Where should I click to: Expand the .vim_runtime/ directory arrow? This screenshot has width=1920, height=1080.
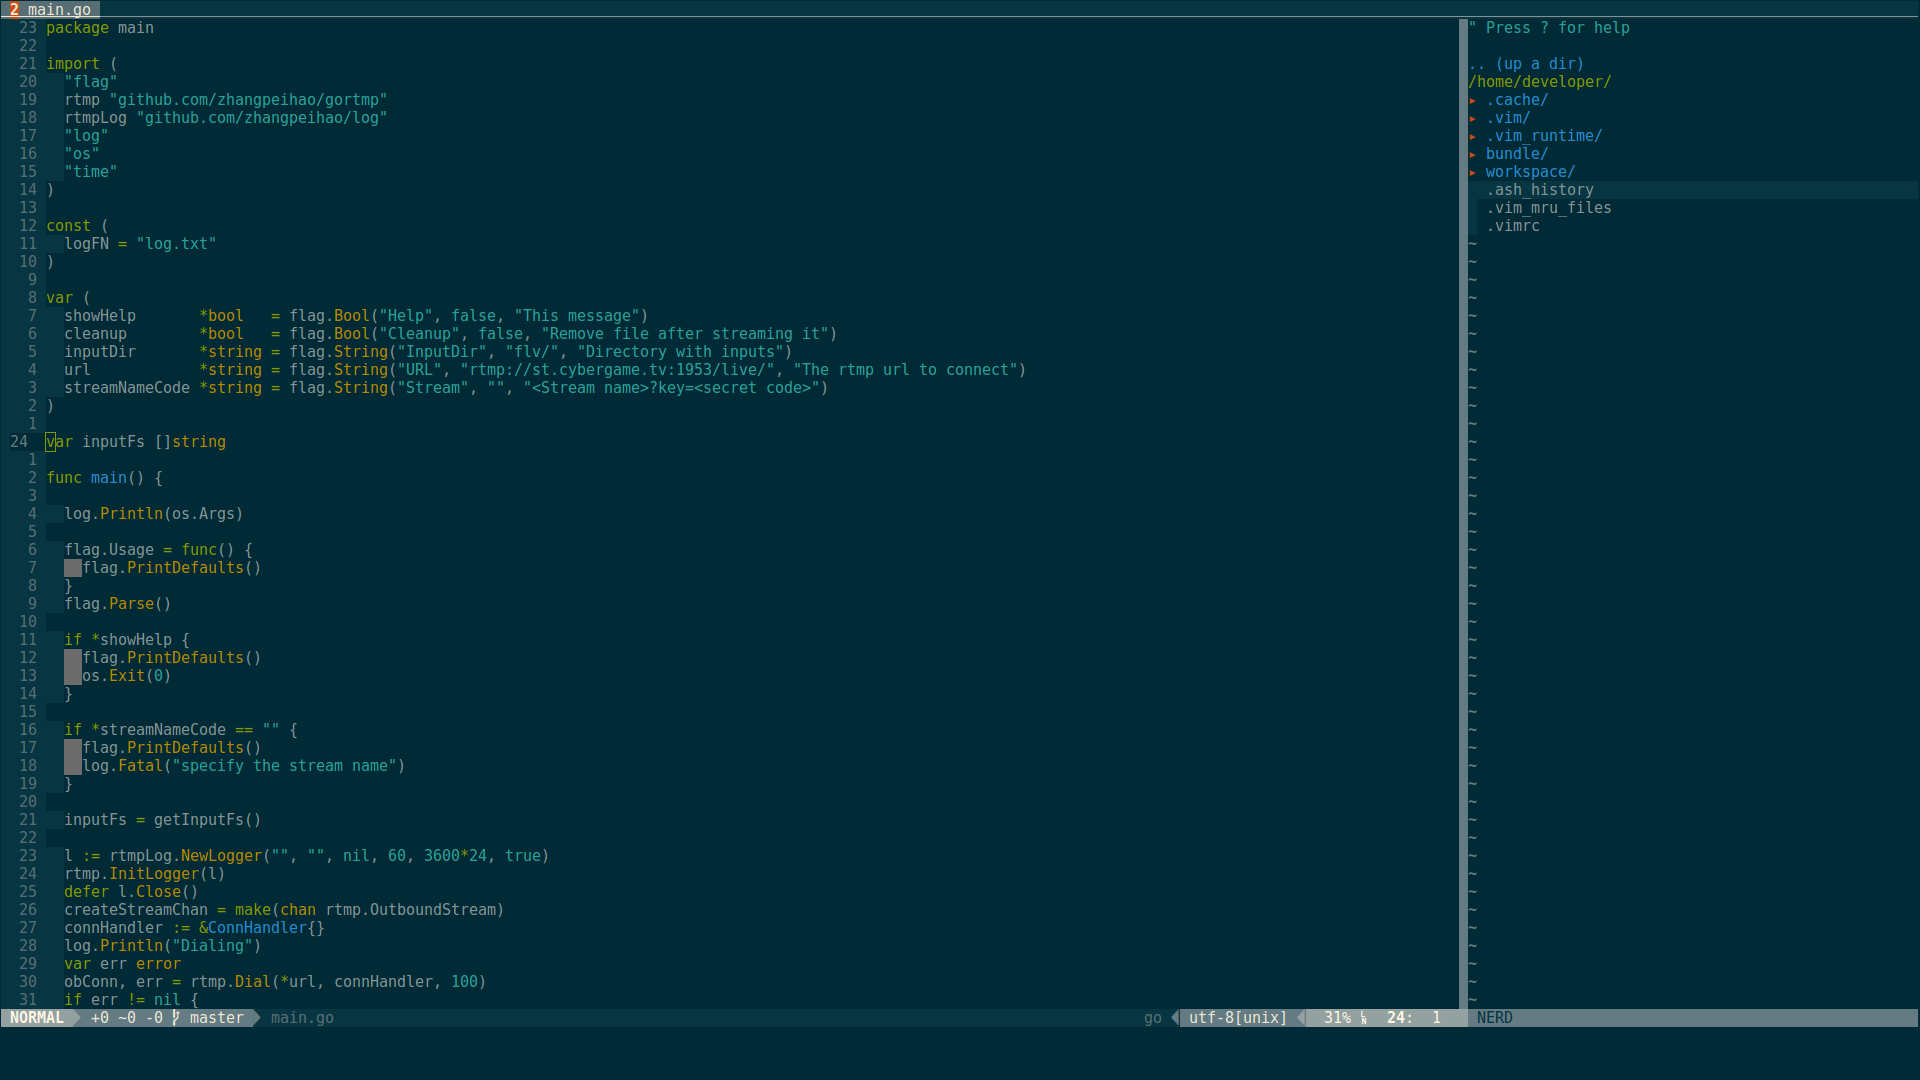(x=1473, y=137)
